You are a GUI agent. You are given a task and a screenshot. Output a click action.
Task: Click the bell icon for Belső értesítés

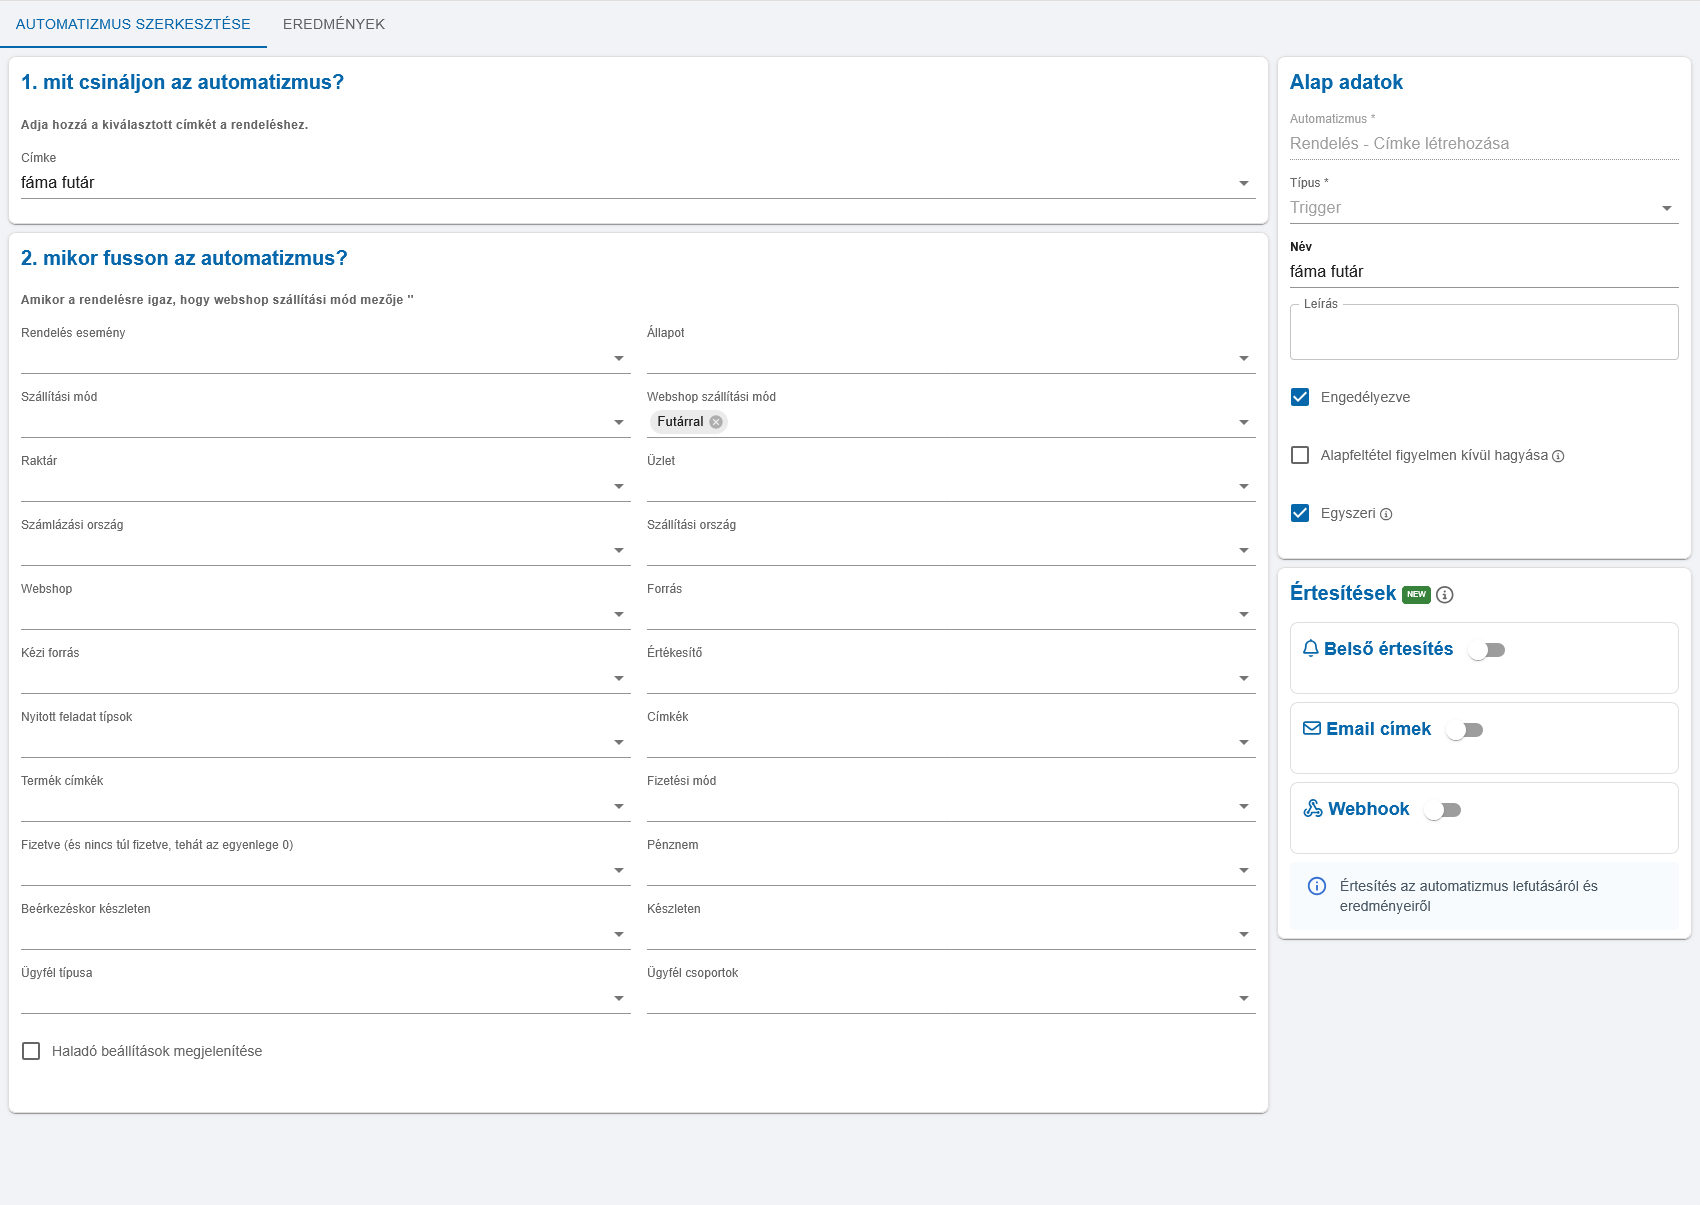click(x=1310, y=649)
